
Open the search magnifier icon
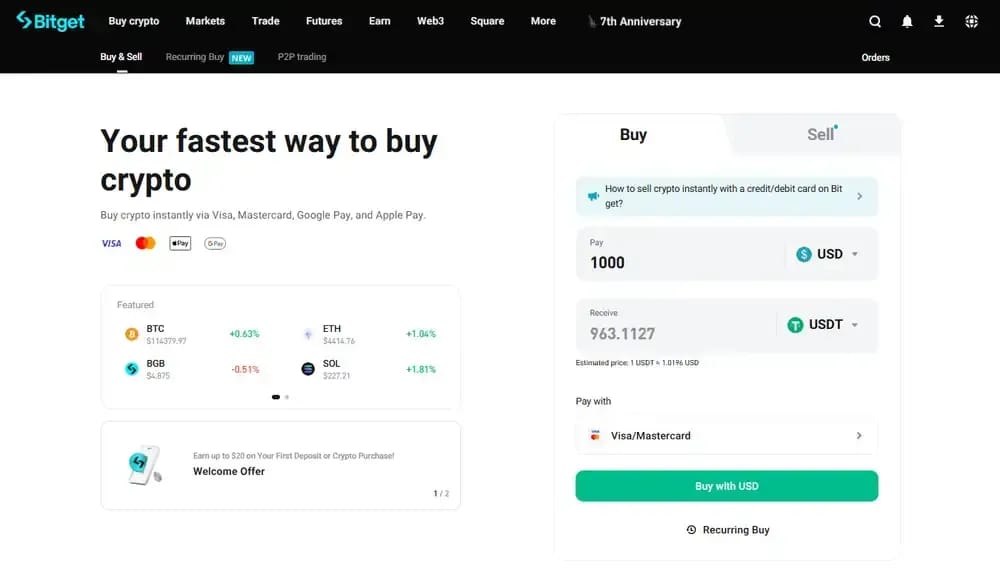point(875,21)
